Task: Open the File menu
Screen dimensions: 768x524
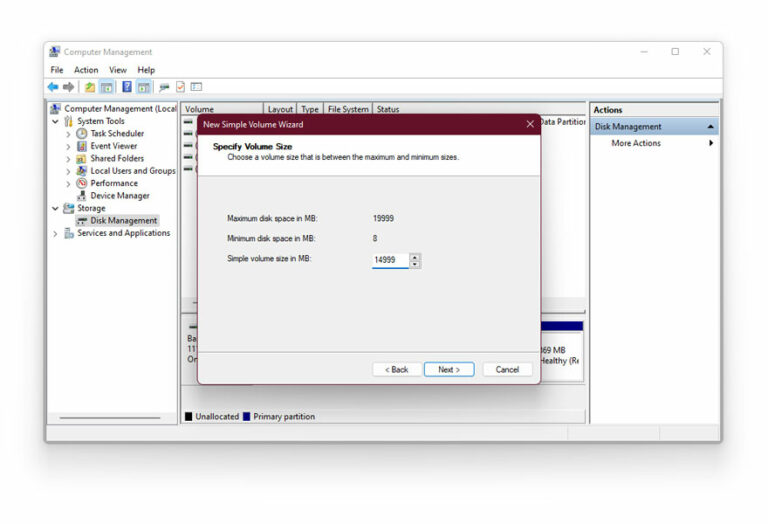Action: tap(57, 70)
